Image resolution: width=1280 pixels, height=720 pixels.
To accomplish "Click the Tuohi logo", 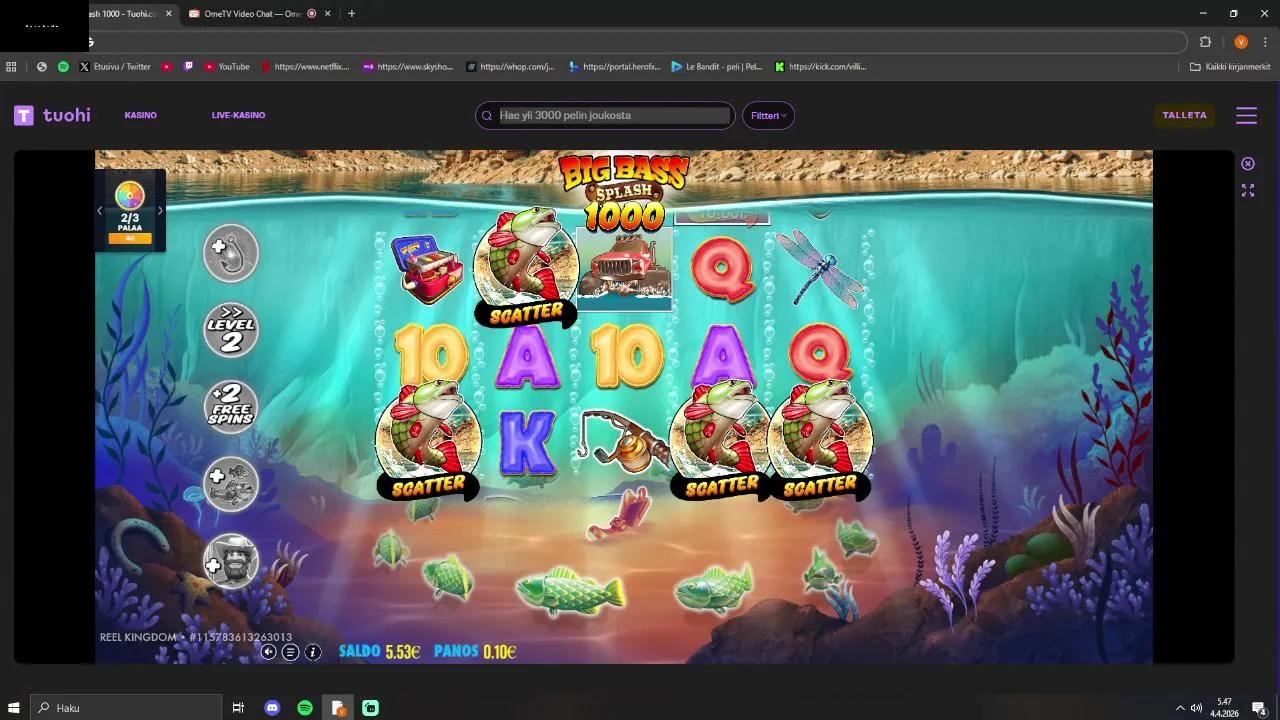I will tap(52, 115).
